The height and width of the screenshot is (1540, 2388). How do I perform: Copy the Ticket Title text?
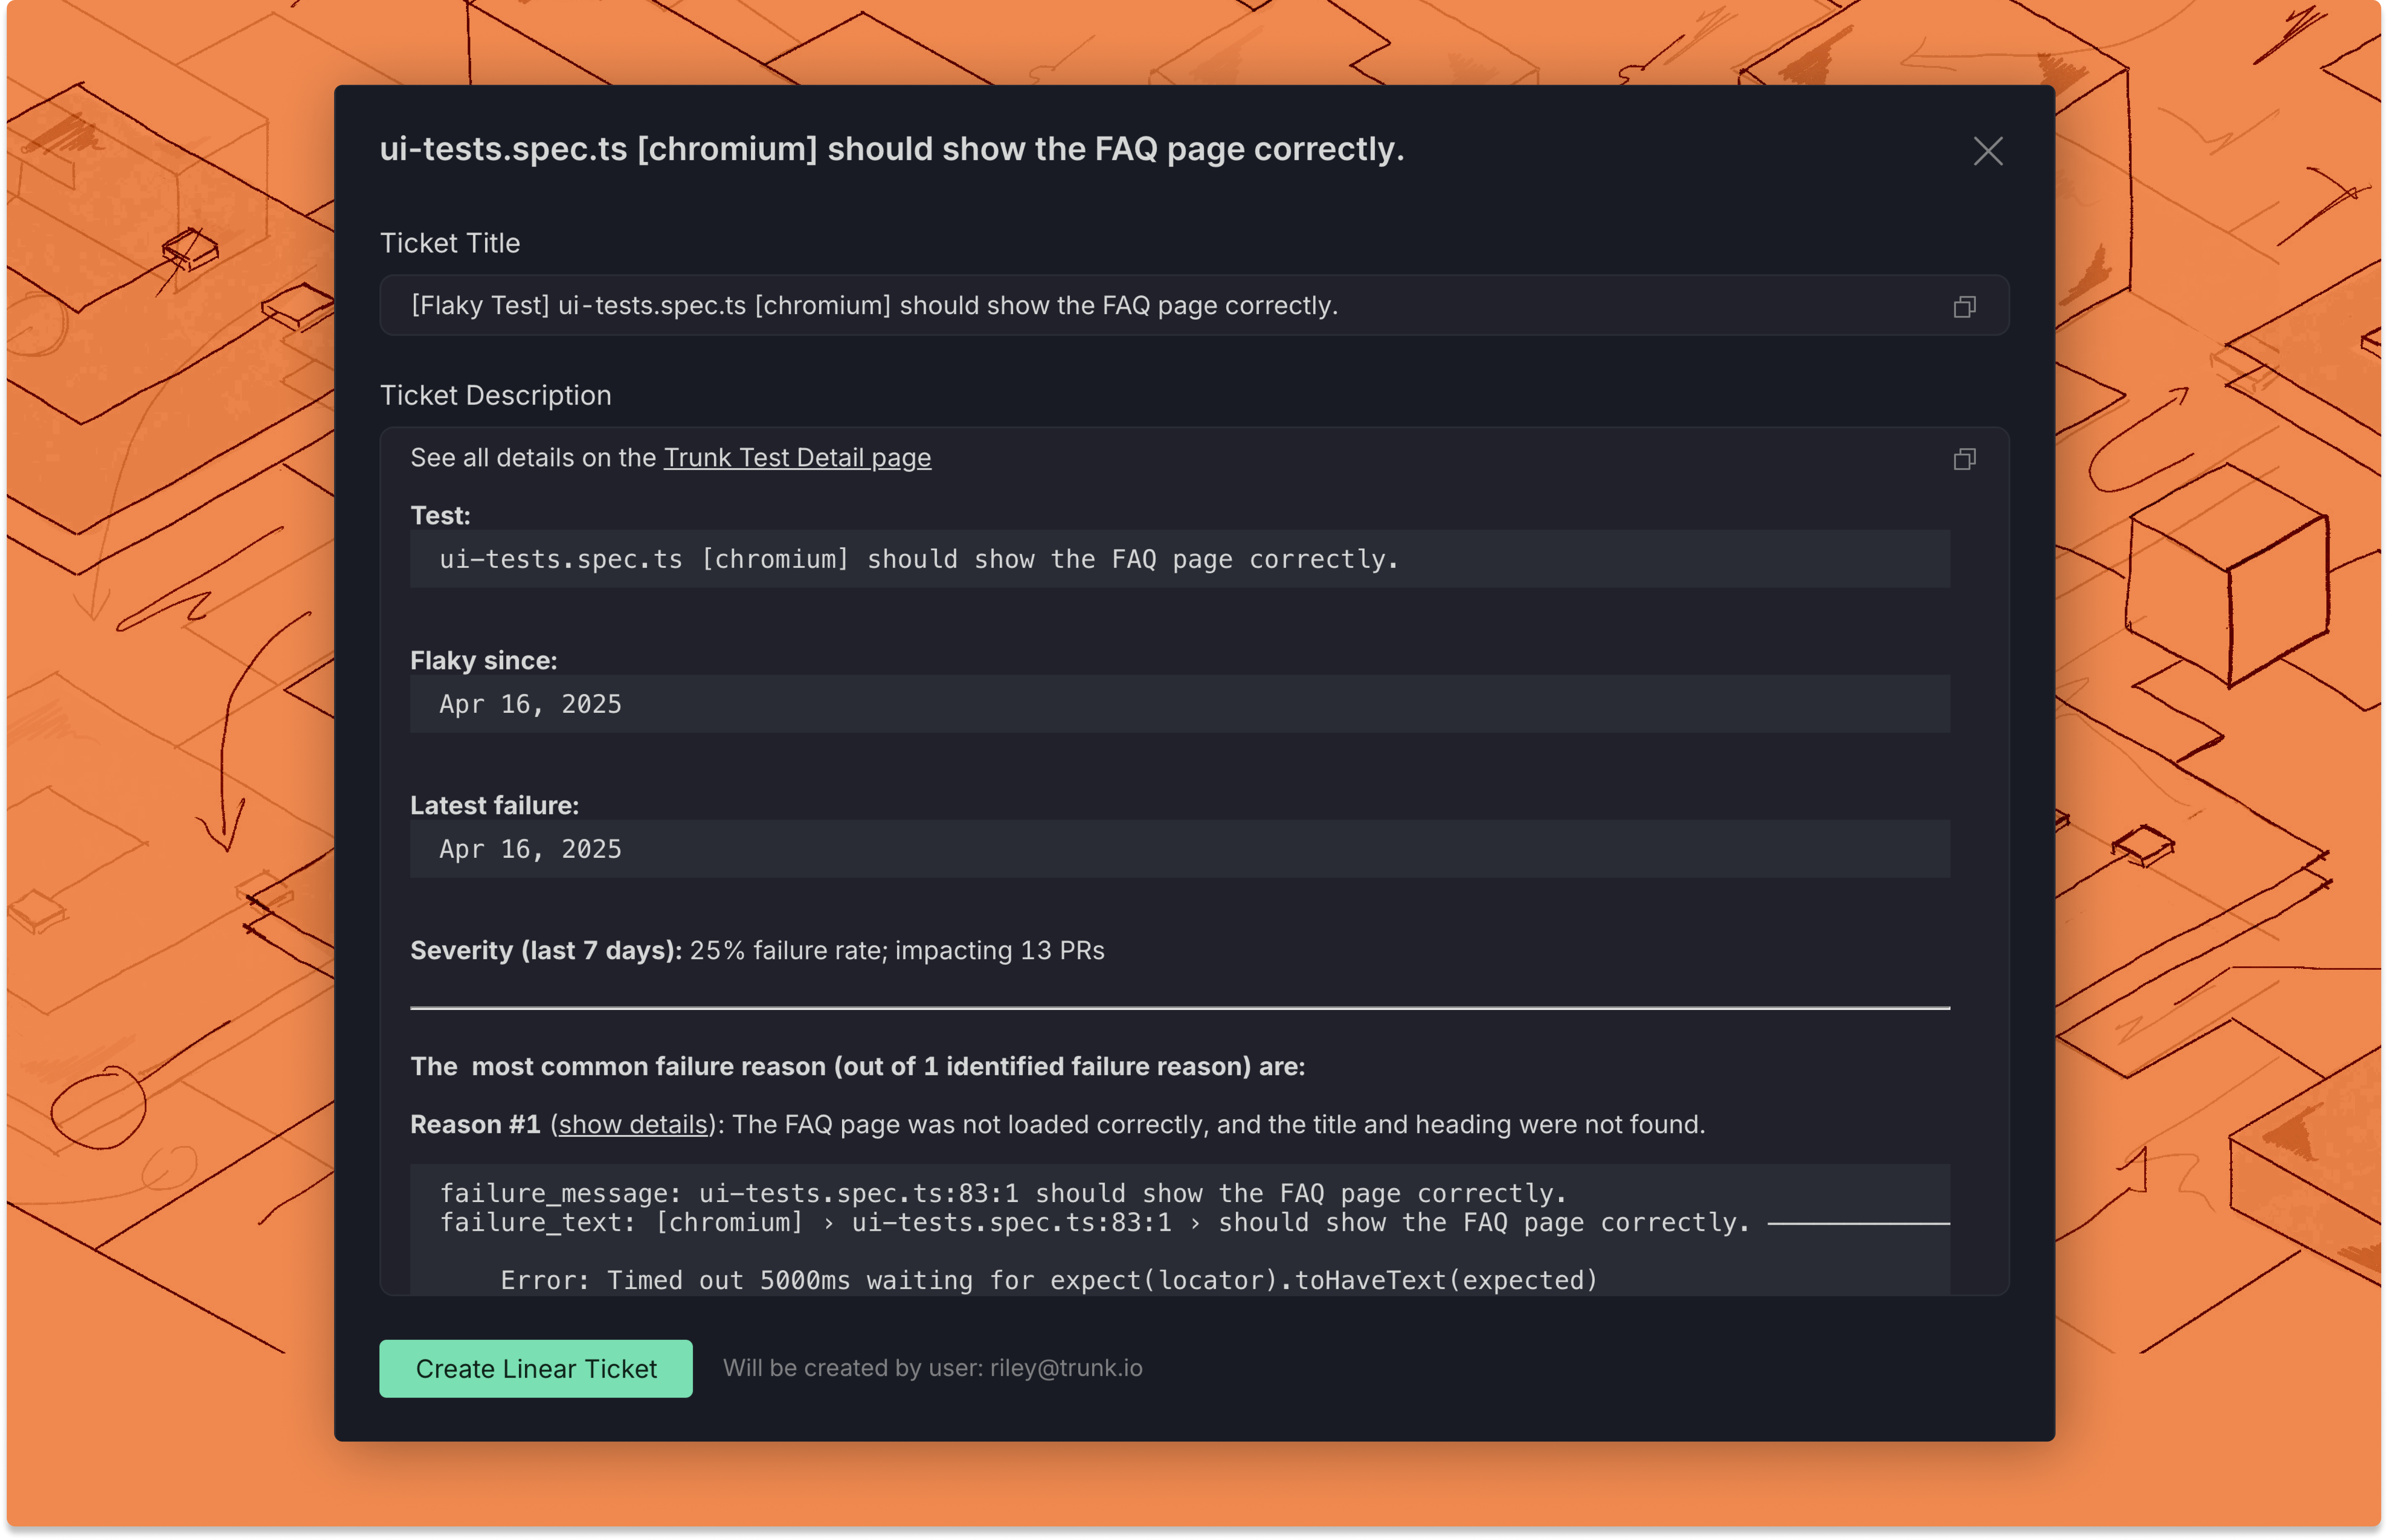coord(1964,306)
